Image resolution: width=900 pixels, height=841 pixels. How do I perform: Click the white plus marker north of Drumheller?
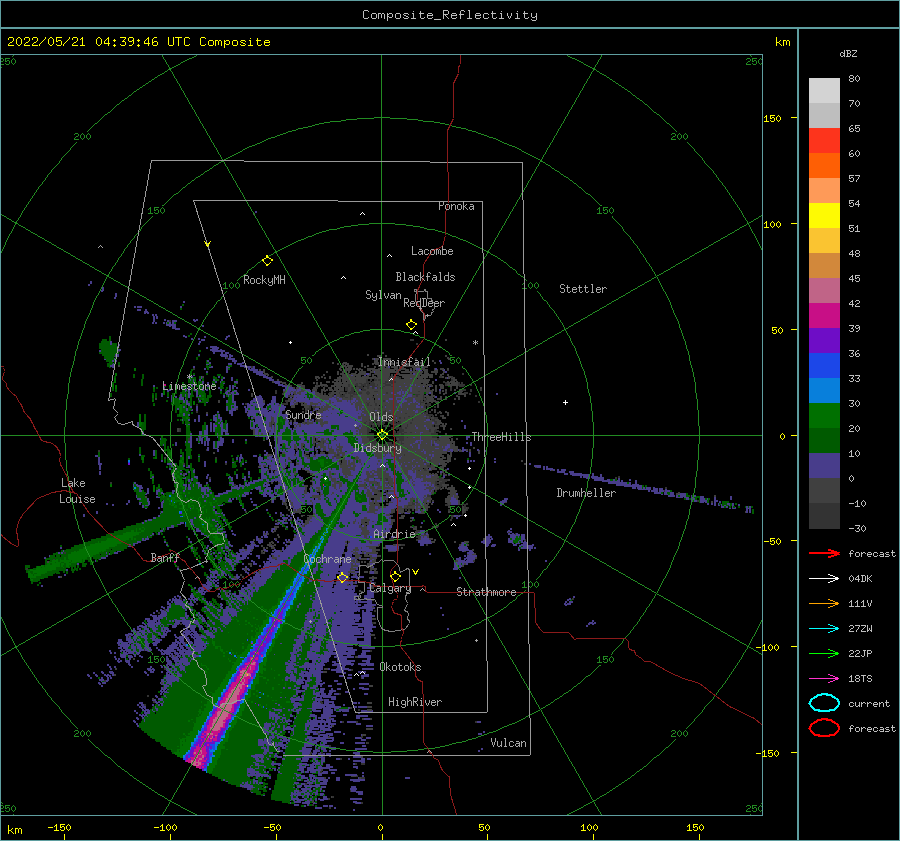[x=565, y=402]
